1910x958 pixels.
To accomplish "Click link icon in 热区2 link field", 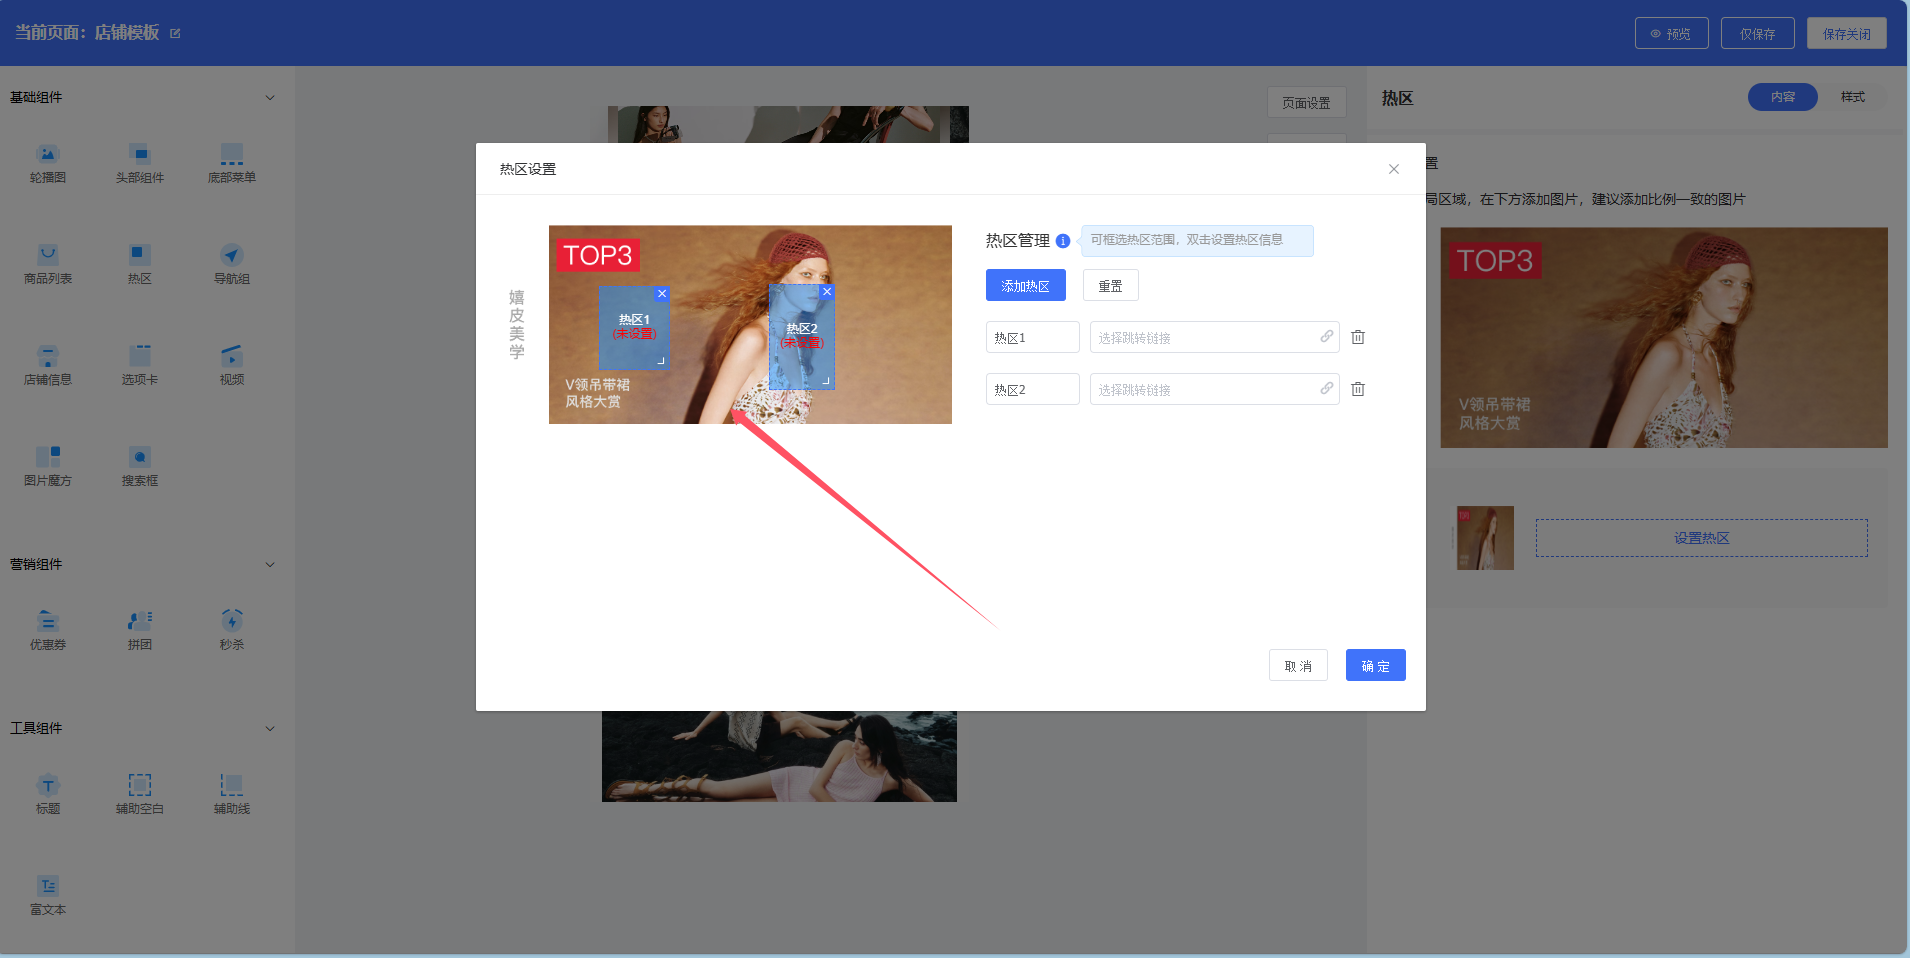I will point(1326,389).
